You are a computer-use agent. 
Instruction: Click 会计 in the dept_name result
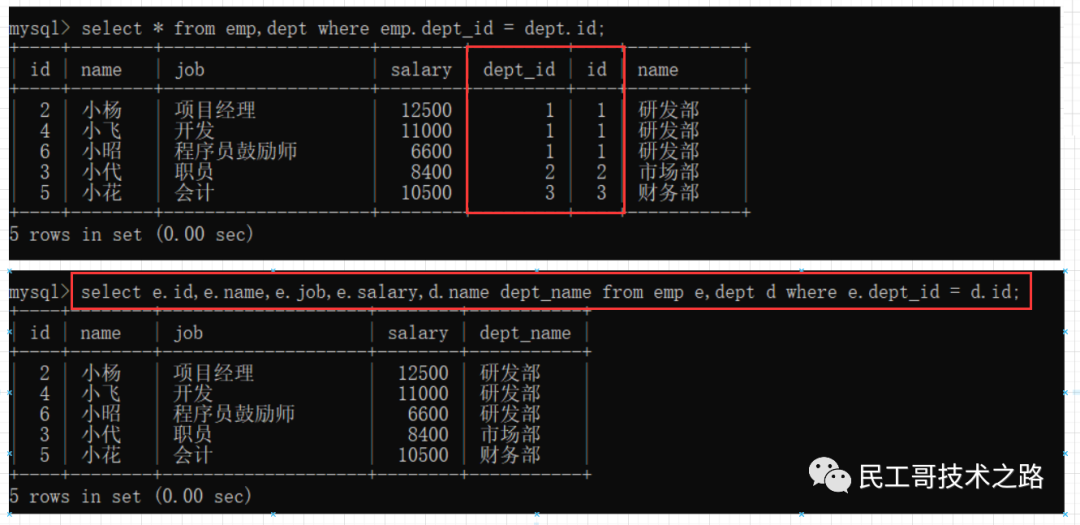point(192,455)
